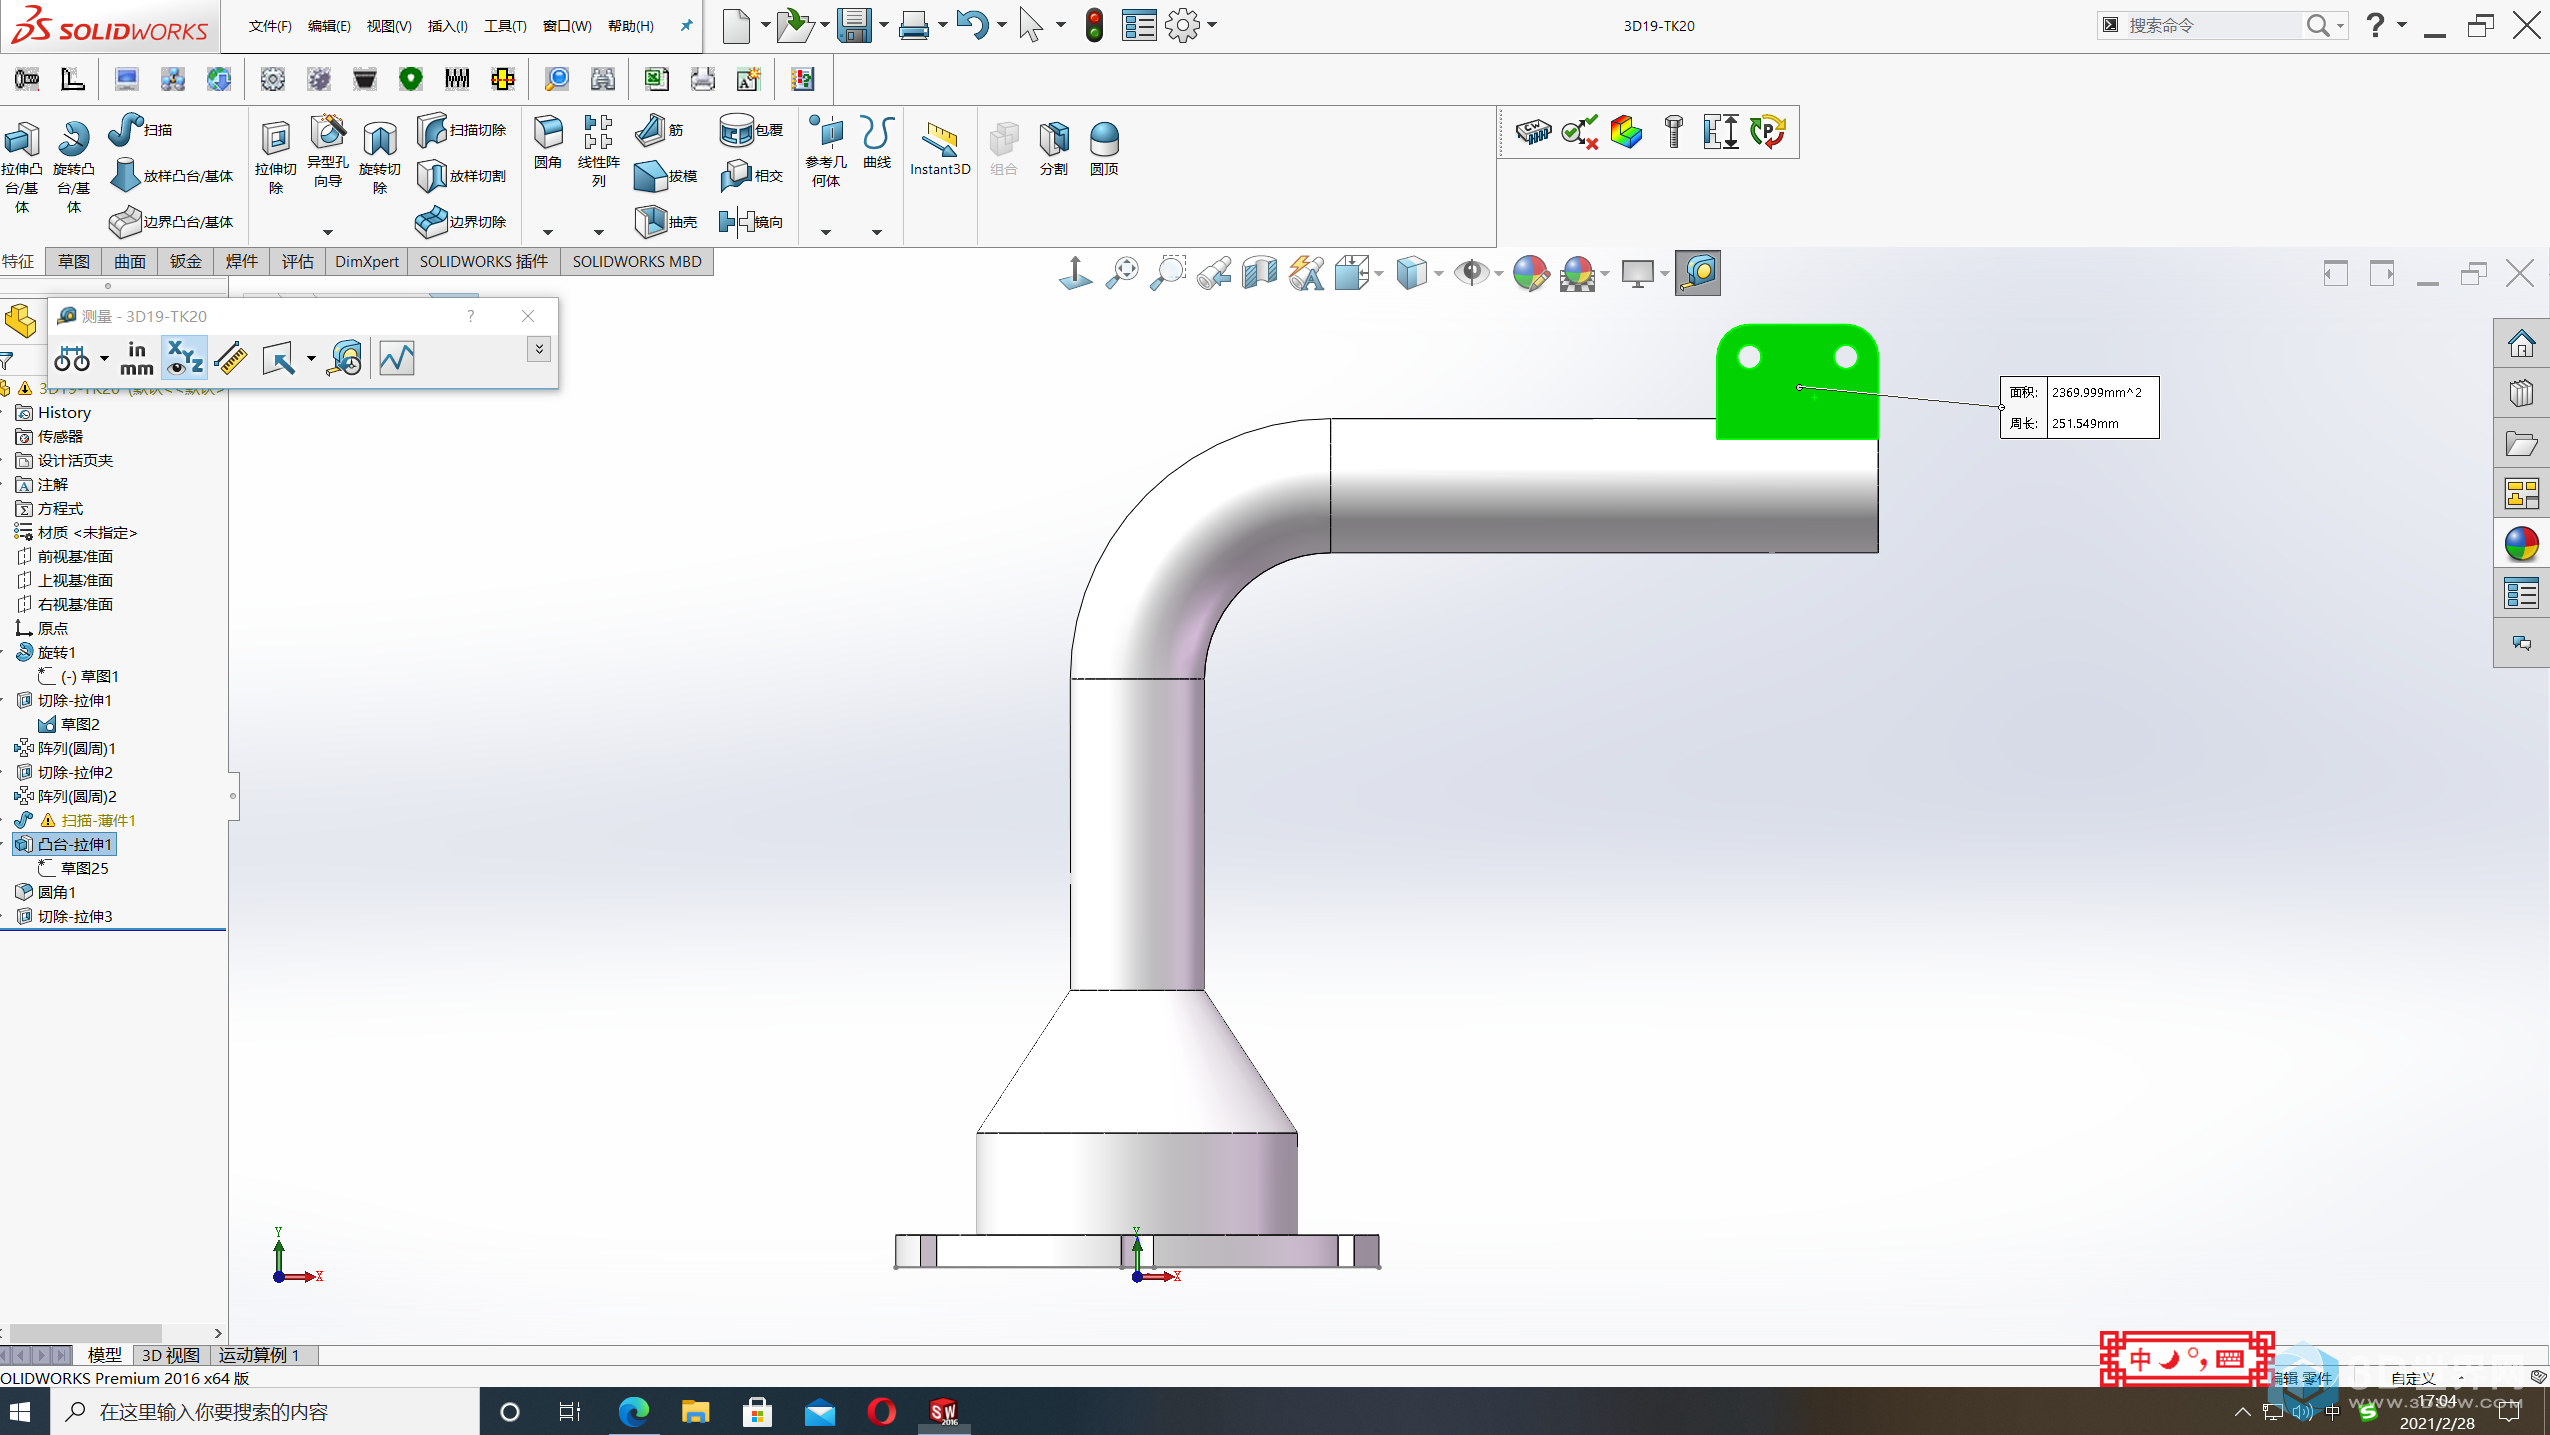
Task: Select the Wrap (包覆) tool
Action: [752, 130]
